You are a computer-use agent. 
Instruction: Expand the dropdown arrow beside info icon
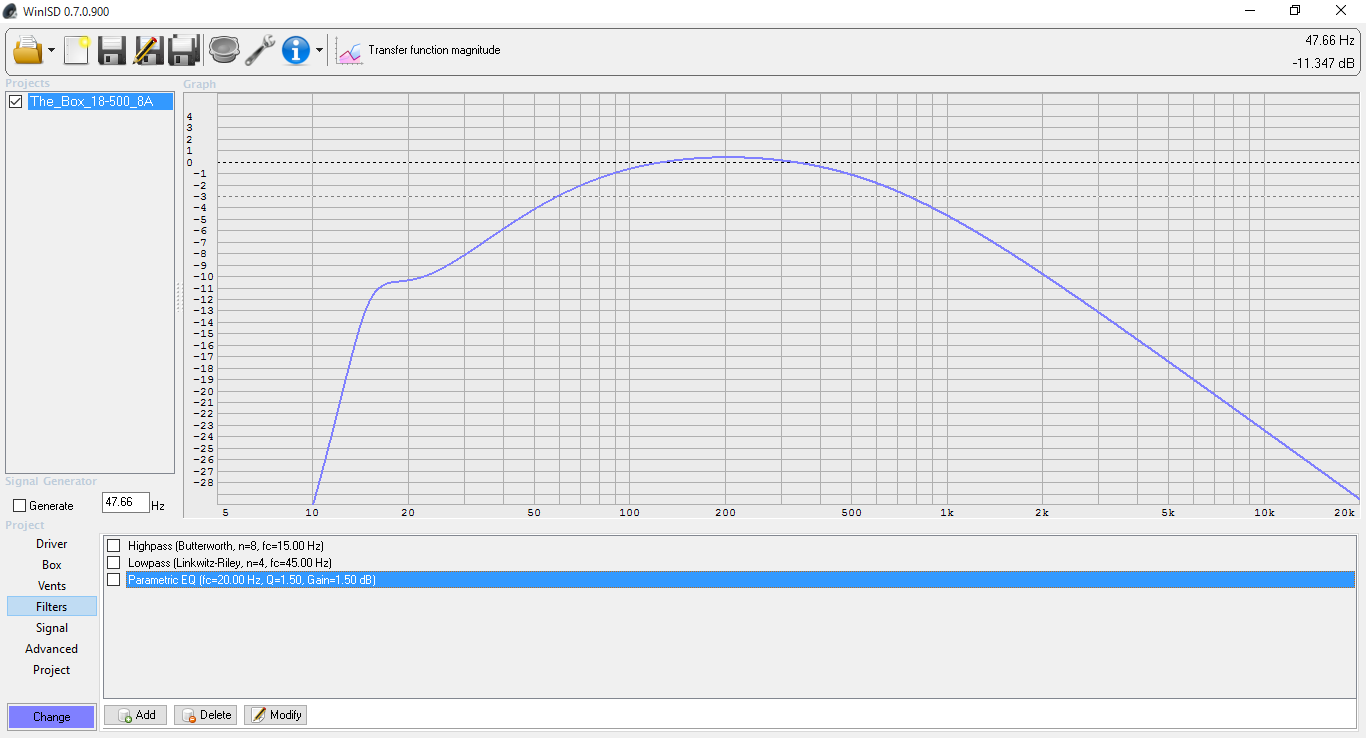[319, 50]
